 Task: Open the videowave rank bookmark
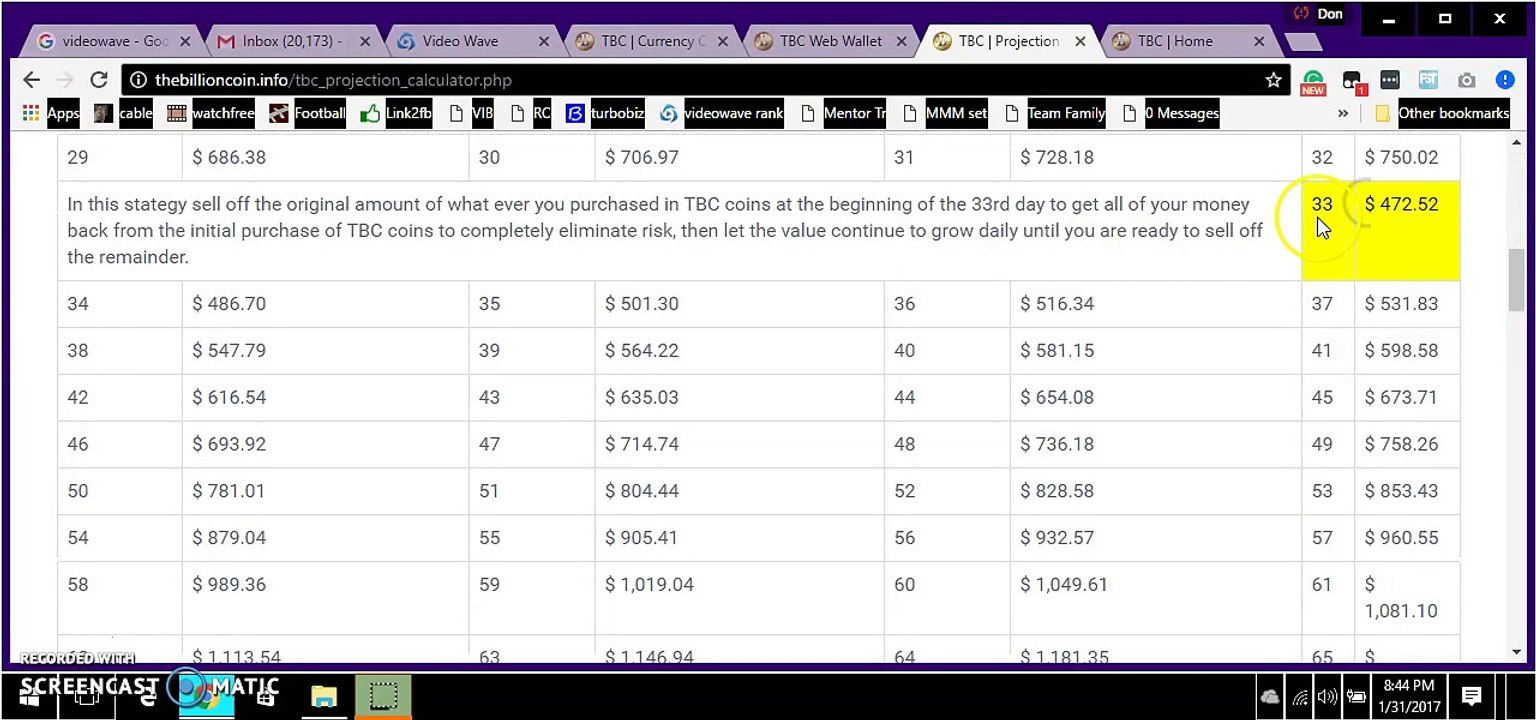coord(721,113)
